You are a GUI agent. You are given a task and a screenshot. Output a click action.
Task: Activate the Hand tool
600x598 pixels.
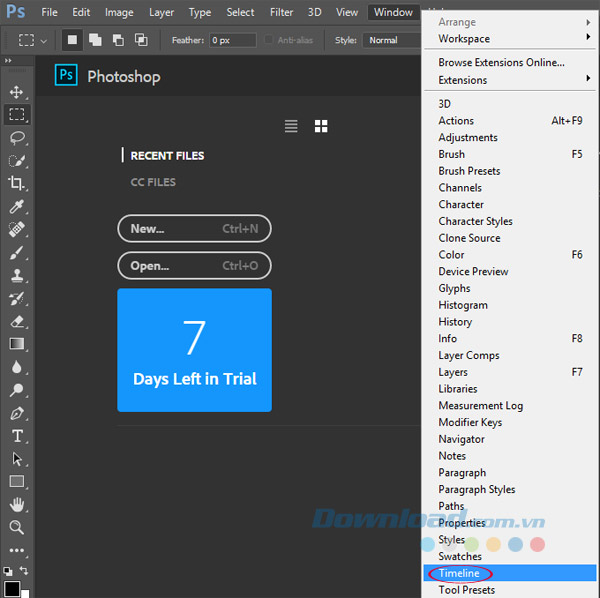click(x=17, y=504)
